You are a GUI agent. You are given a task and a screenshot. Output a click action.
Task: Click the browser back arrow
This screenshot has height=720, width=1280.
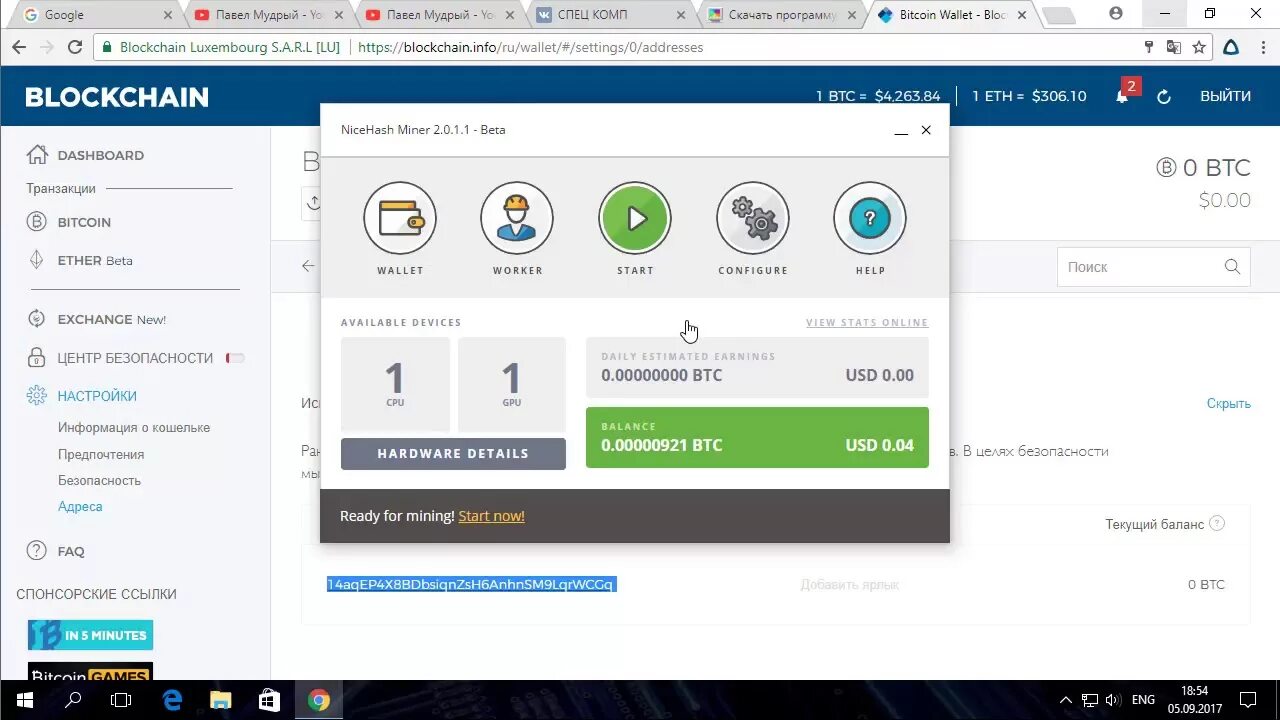click(19, 47)
